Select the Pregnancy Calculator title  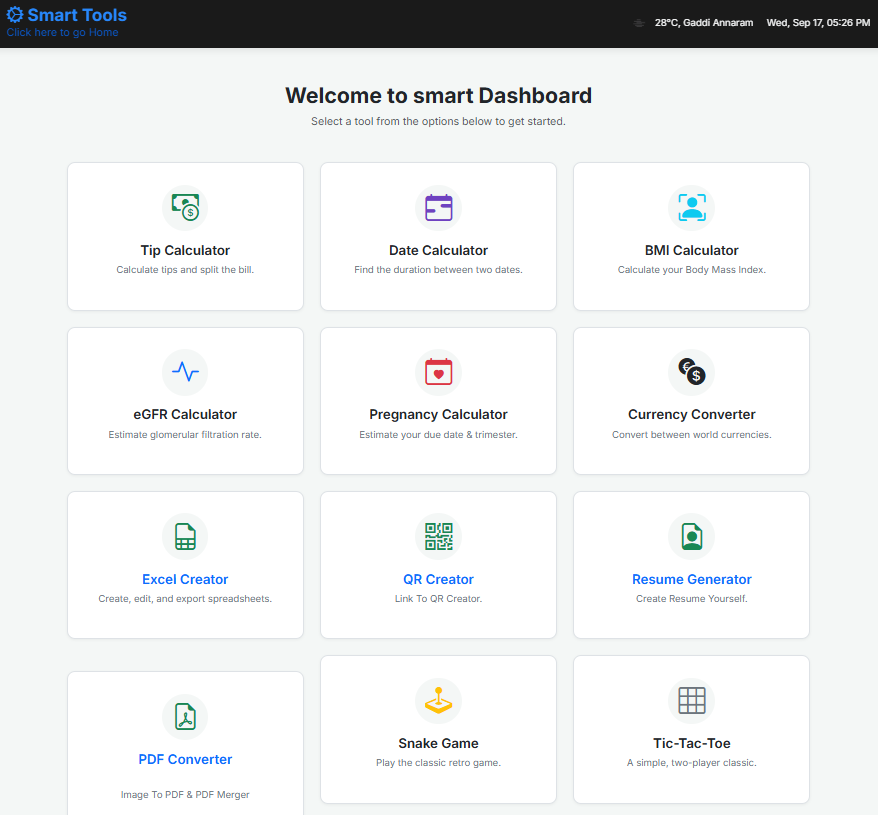pos(438,415)
